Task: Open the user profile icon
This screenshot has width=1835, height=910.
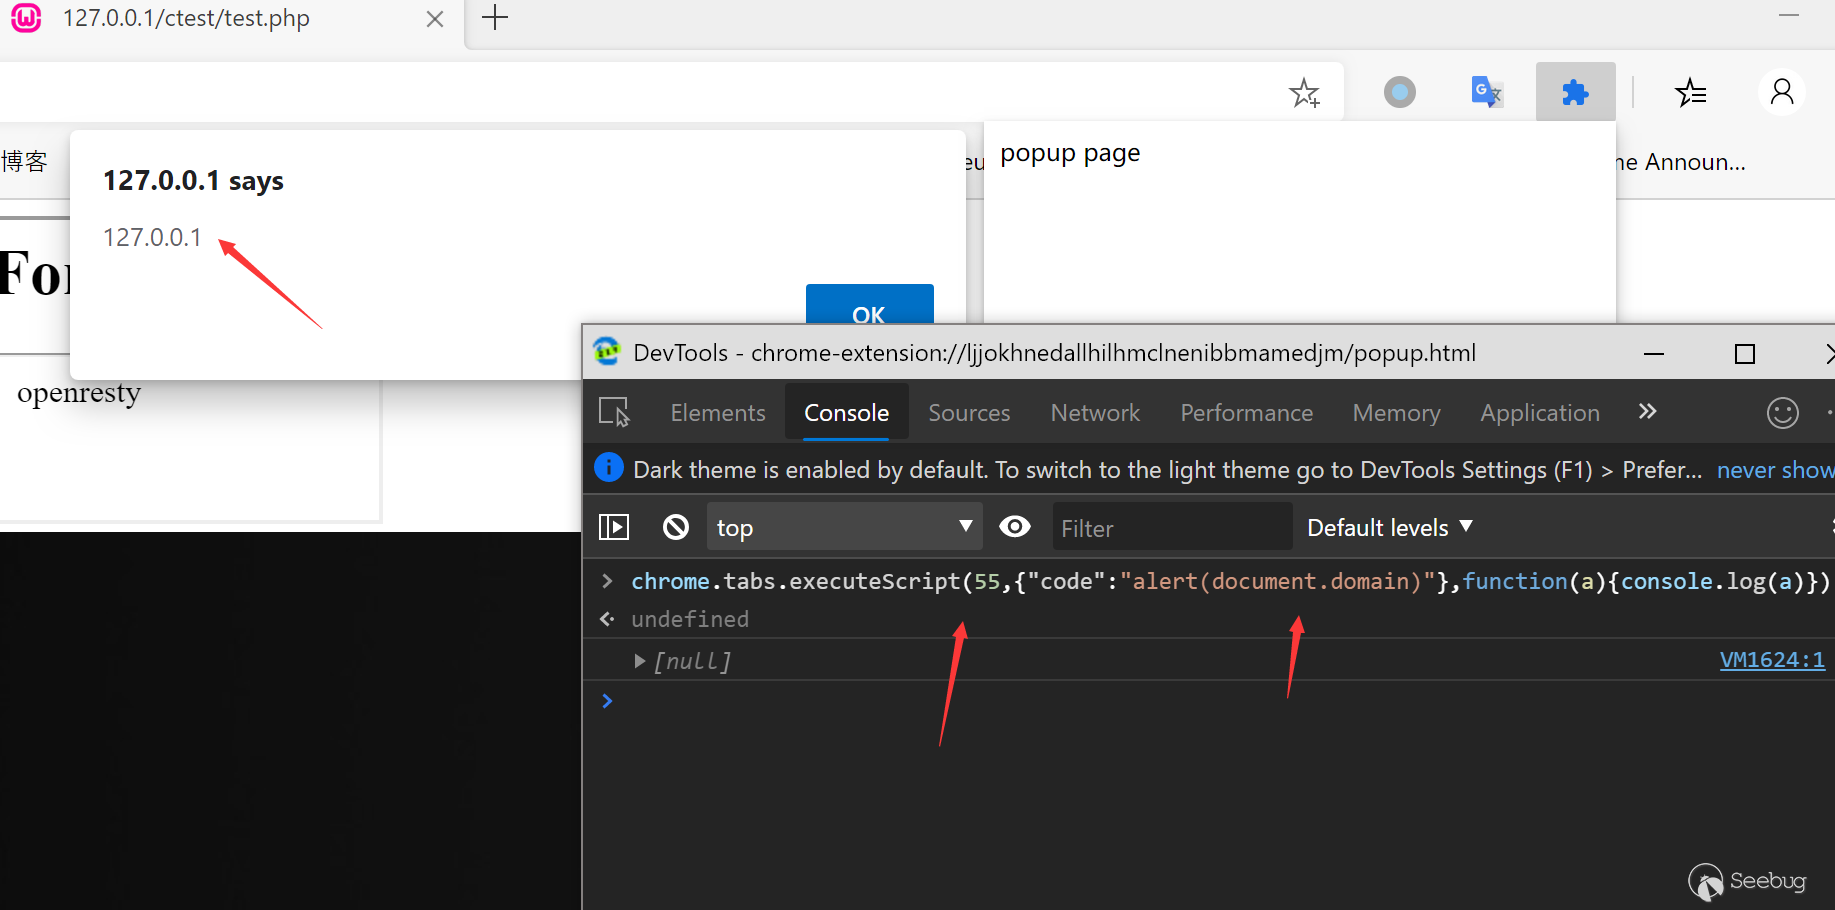Action: click(1781, 93)
